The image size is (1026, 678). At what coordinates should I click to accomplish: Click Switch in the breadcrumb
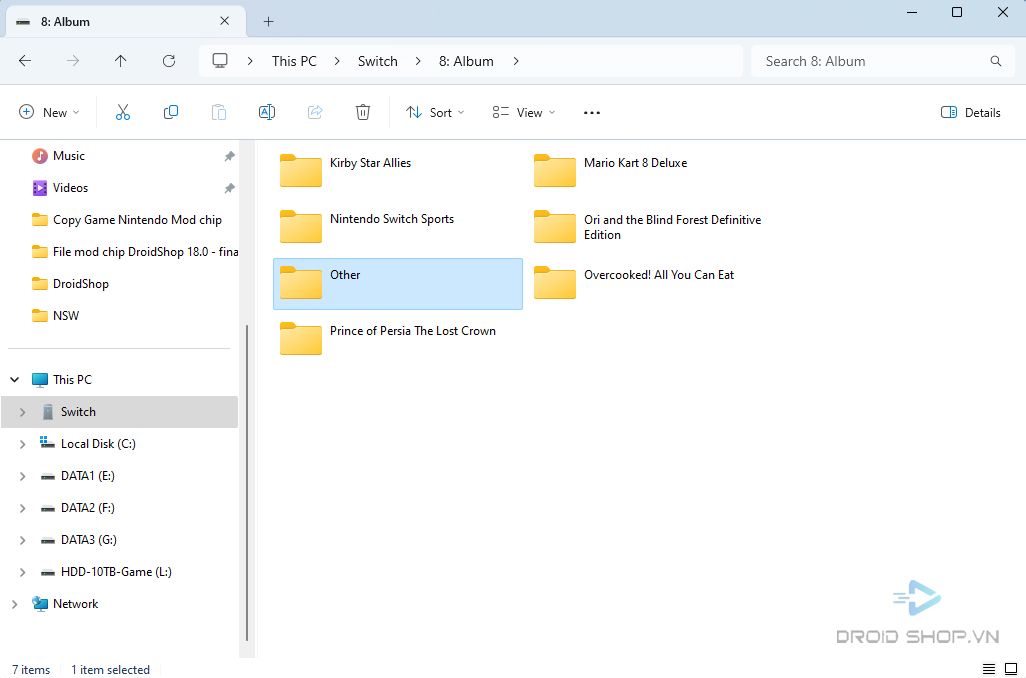point(378,61)
